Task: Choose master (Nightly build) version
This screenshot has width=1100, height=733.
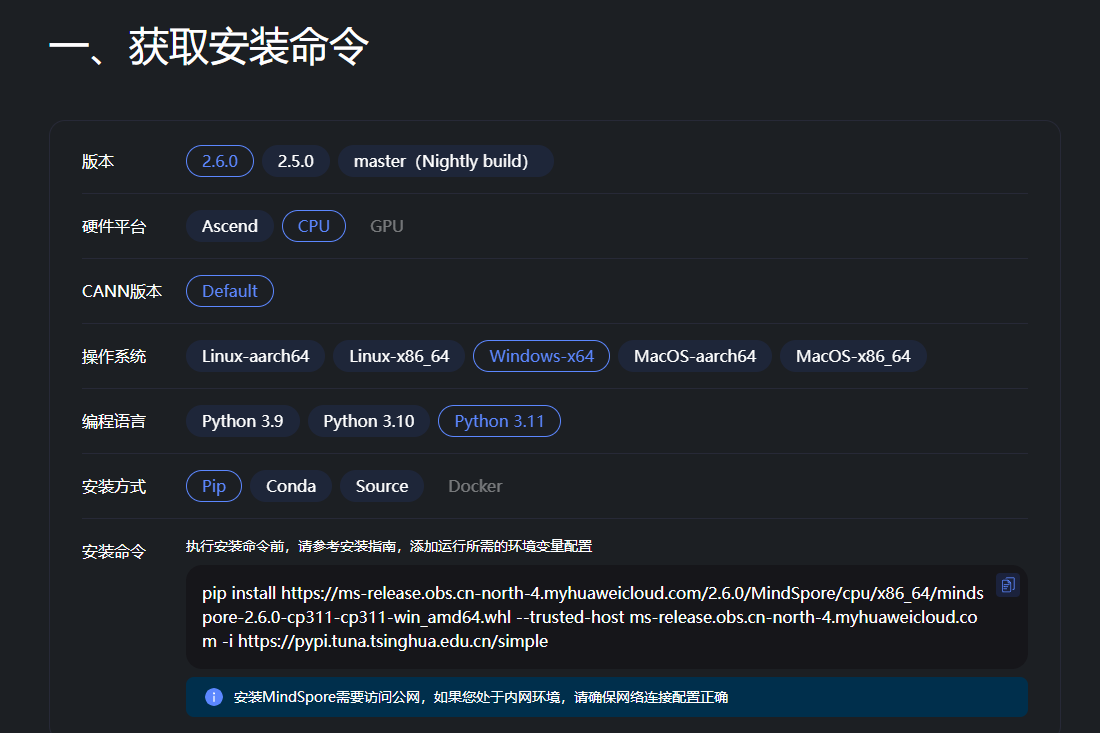Action: click(x=445, y=161)
